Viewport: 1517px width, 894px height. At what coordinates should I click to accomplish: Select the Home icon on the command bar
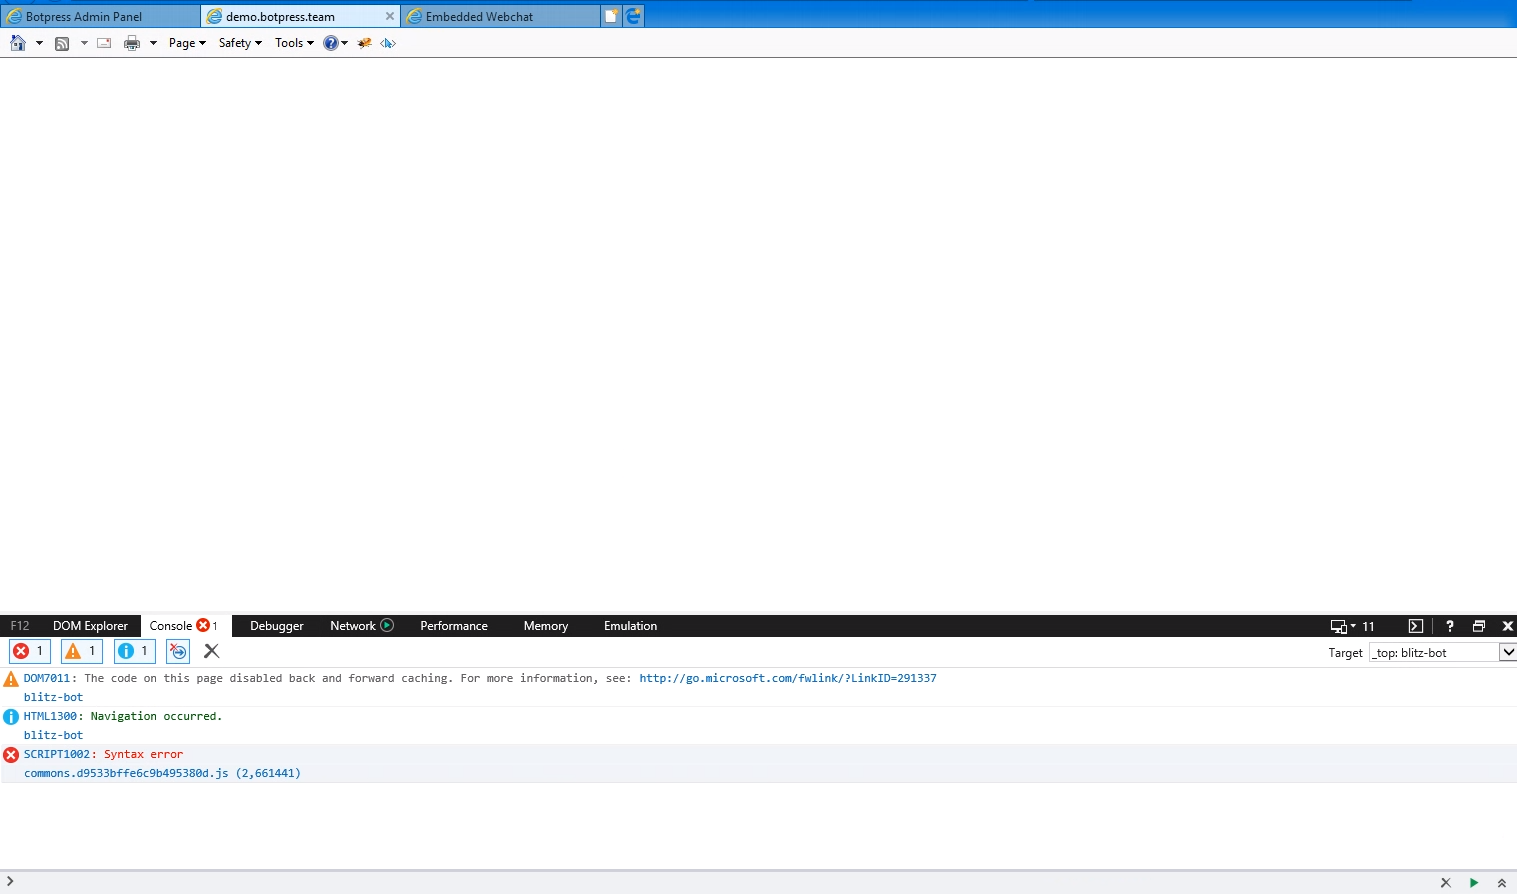coord(16,43)
